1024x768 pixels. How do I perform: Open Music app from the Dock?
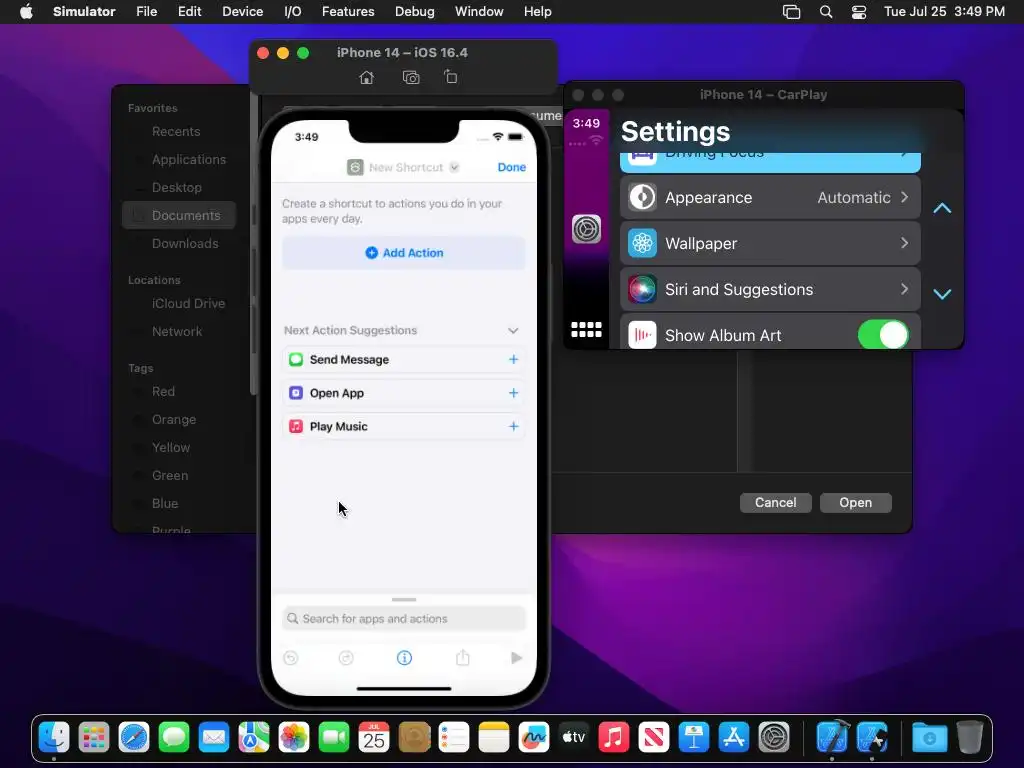pyautogui.click(x=614, y=738)
